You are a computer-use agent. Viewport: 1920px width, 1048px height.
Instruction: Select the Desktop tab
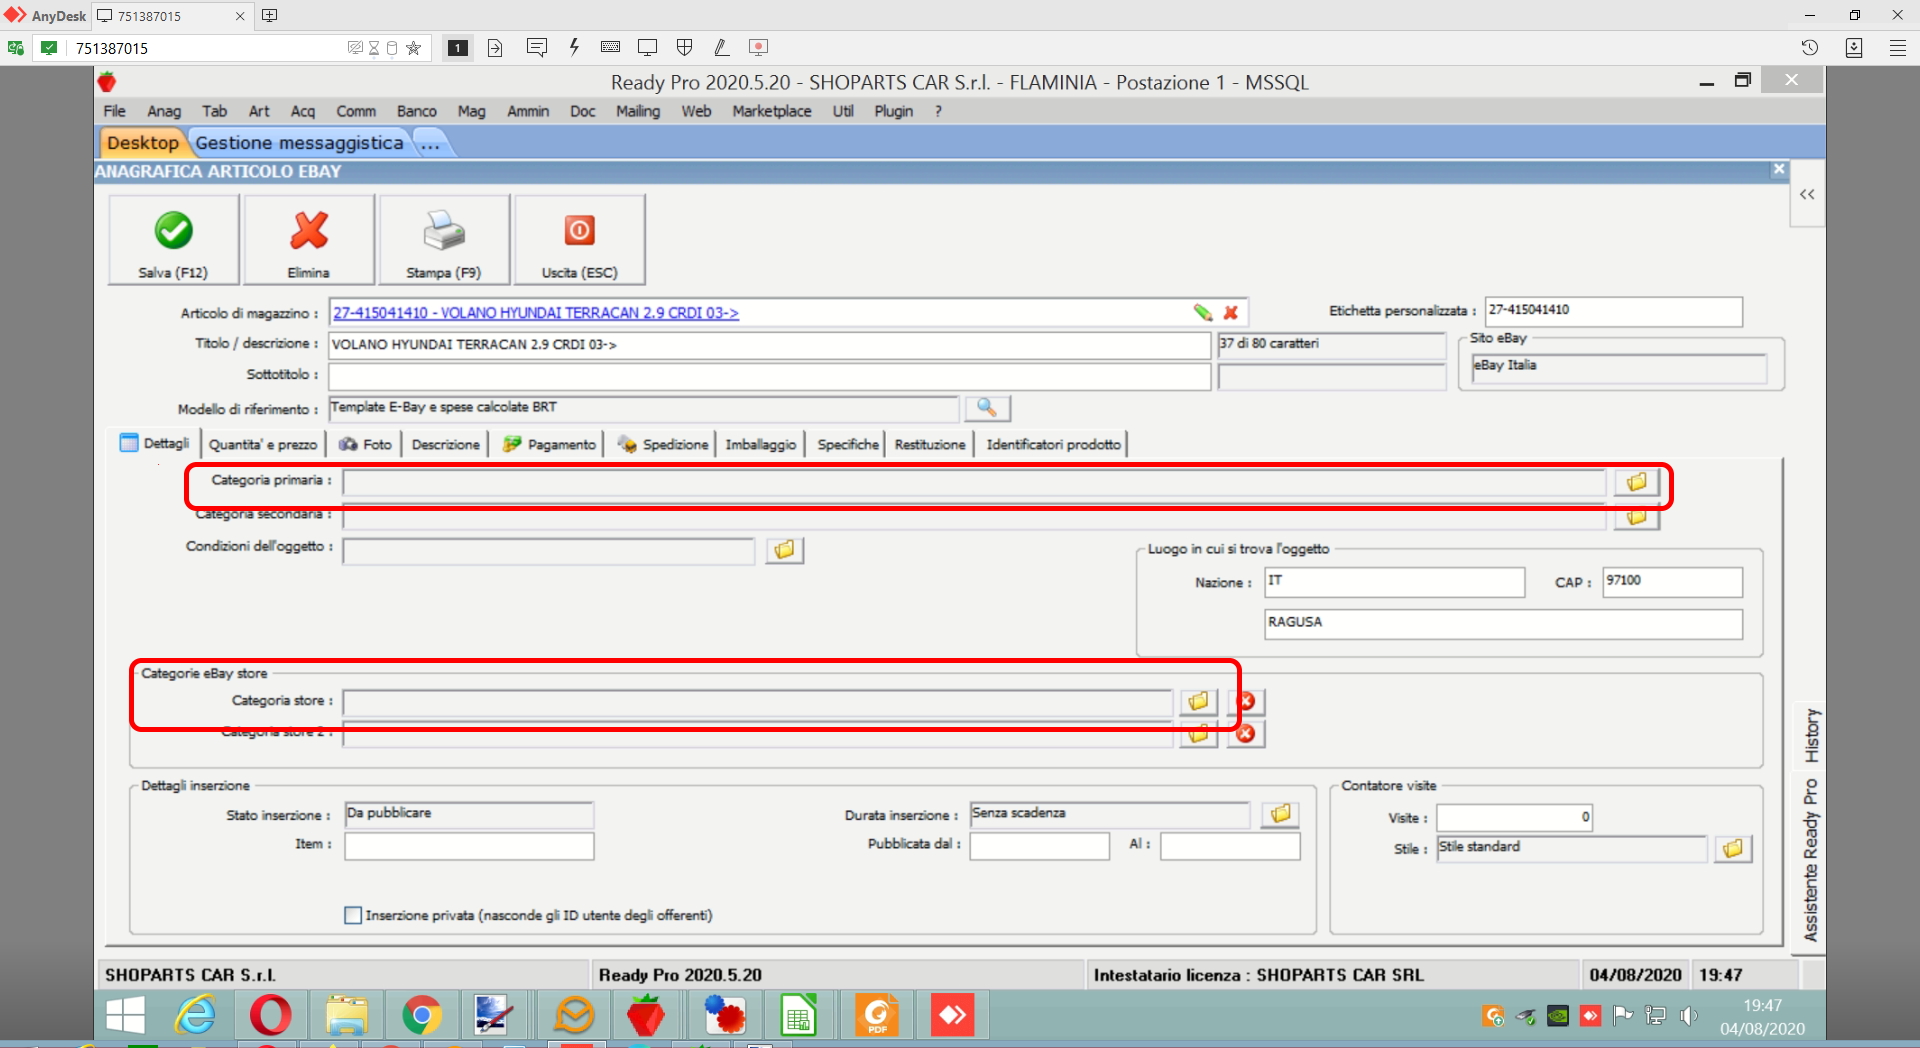pyautogui.click(x=142, y=143)
